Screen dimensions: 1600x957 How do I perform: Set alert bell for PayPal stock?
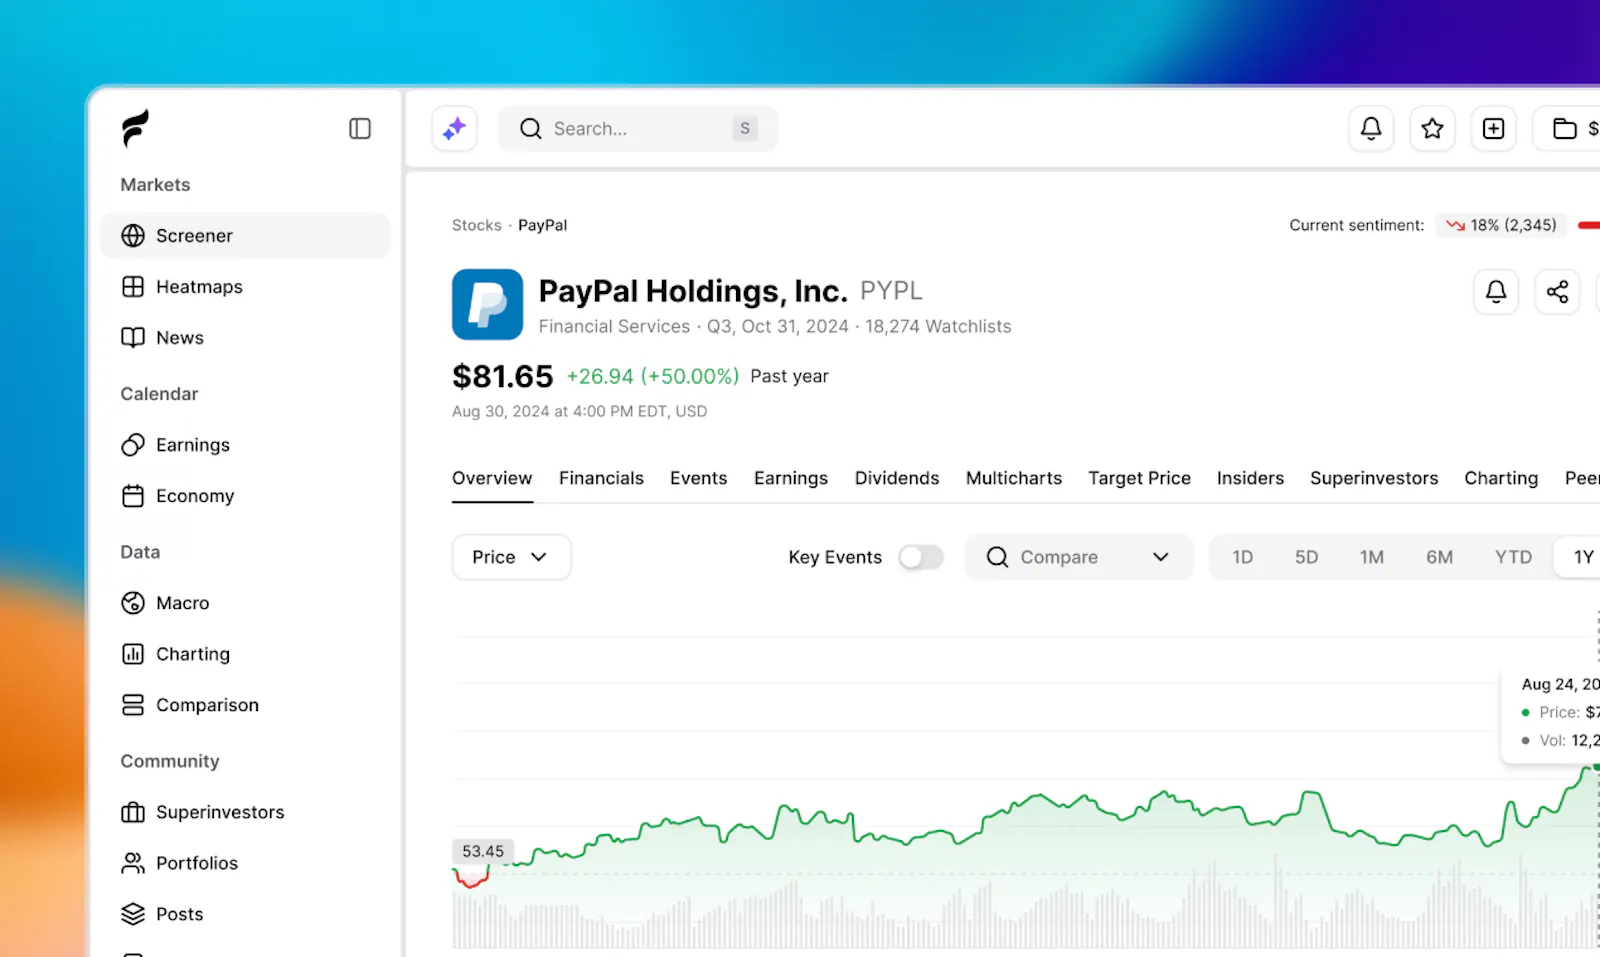(x=1496, y=292)
